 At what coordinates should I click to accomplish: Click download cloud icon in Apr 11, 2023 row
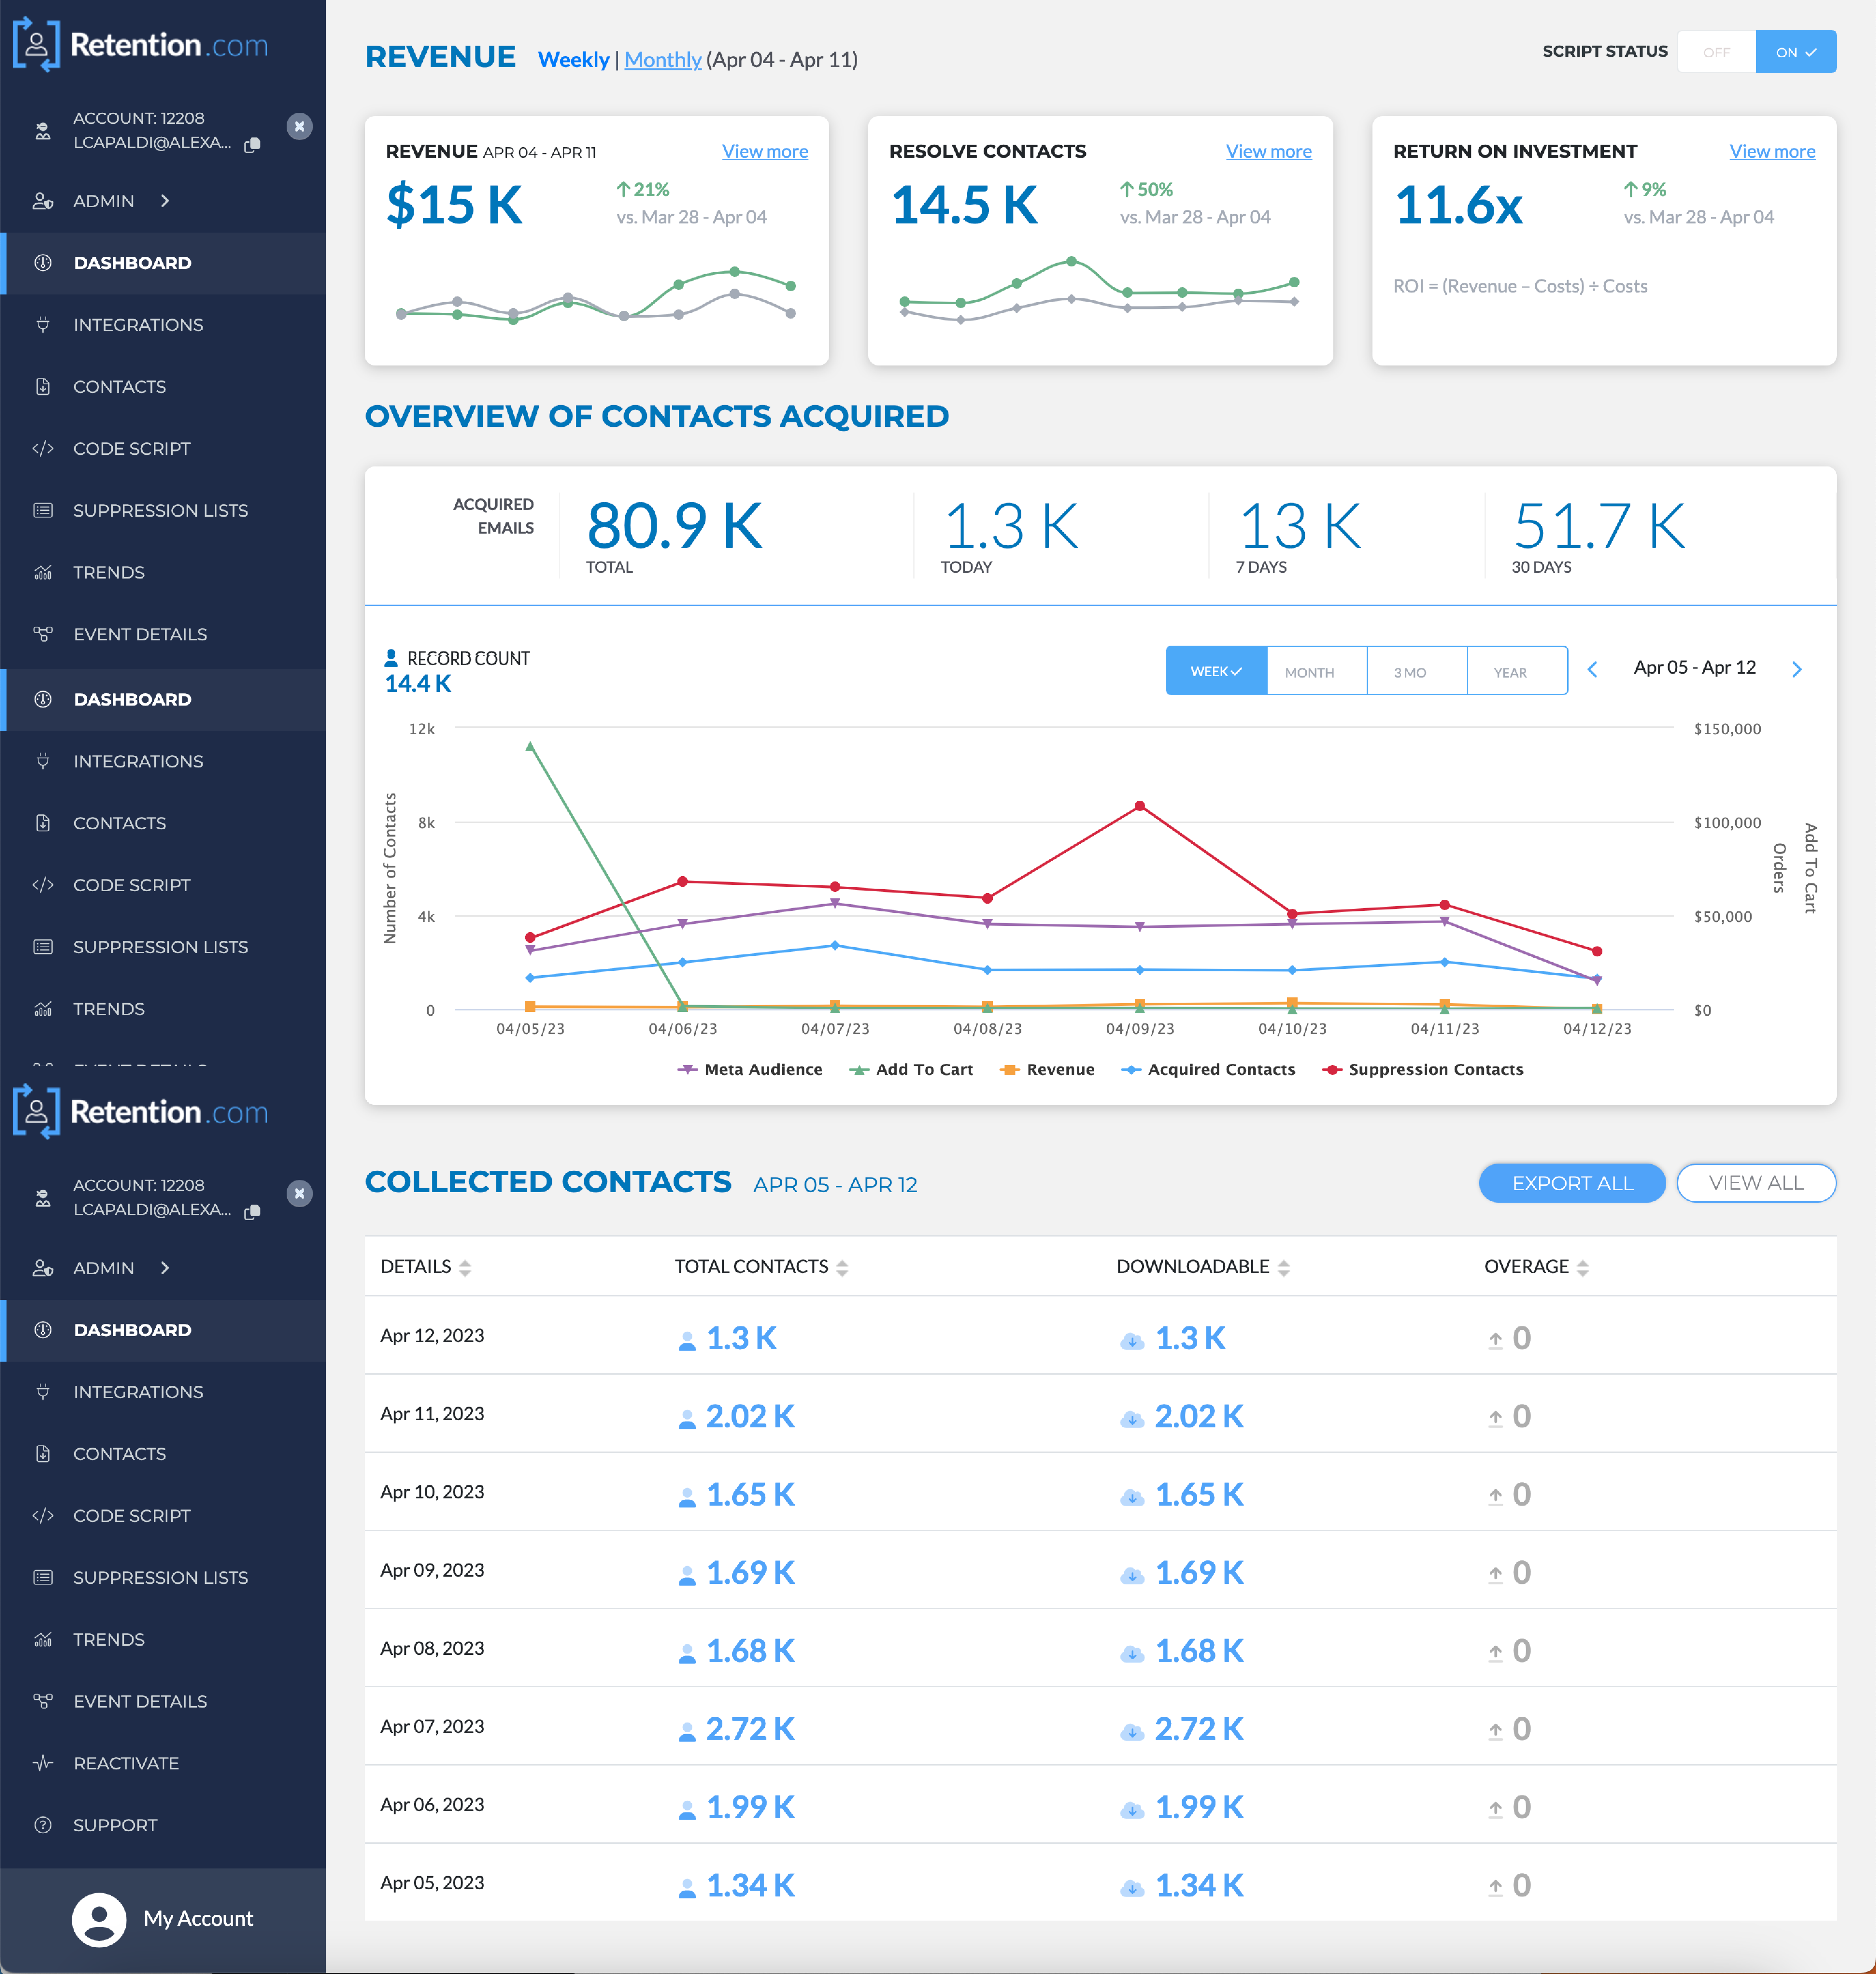click(1132, 1419)
